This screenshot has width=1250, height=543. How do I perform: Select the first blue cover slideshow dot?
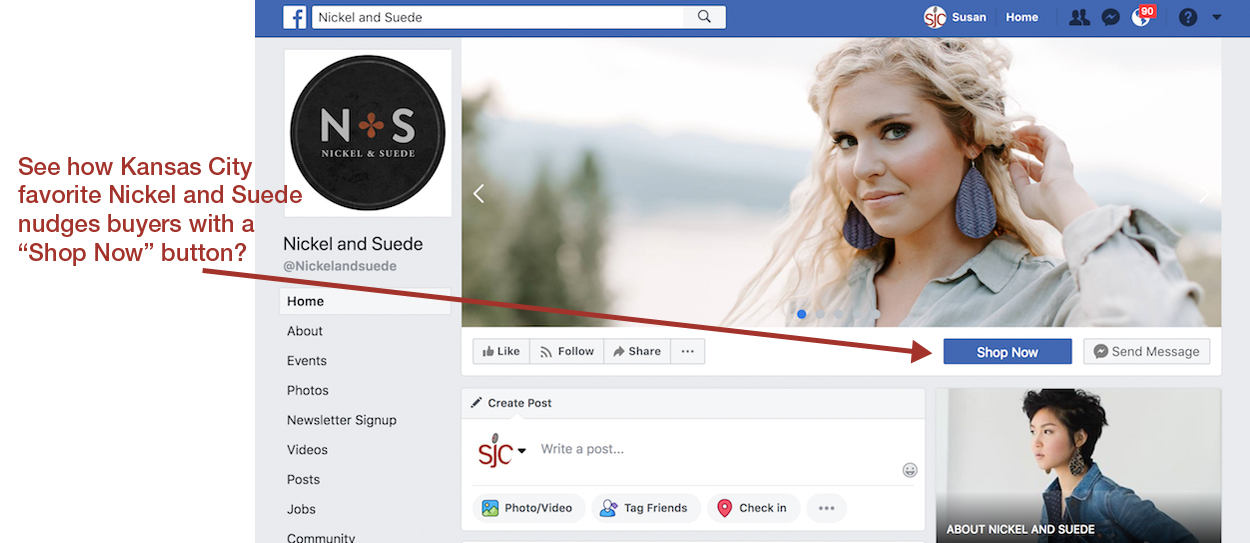(x=802, y=314)
